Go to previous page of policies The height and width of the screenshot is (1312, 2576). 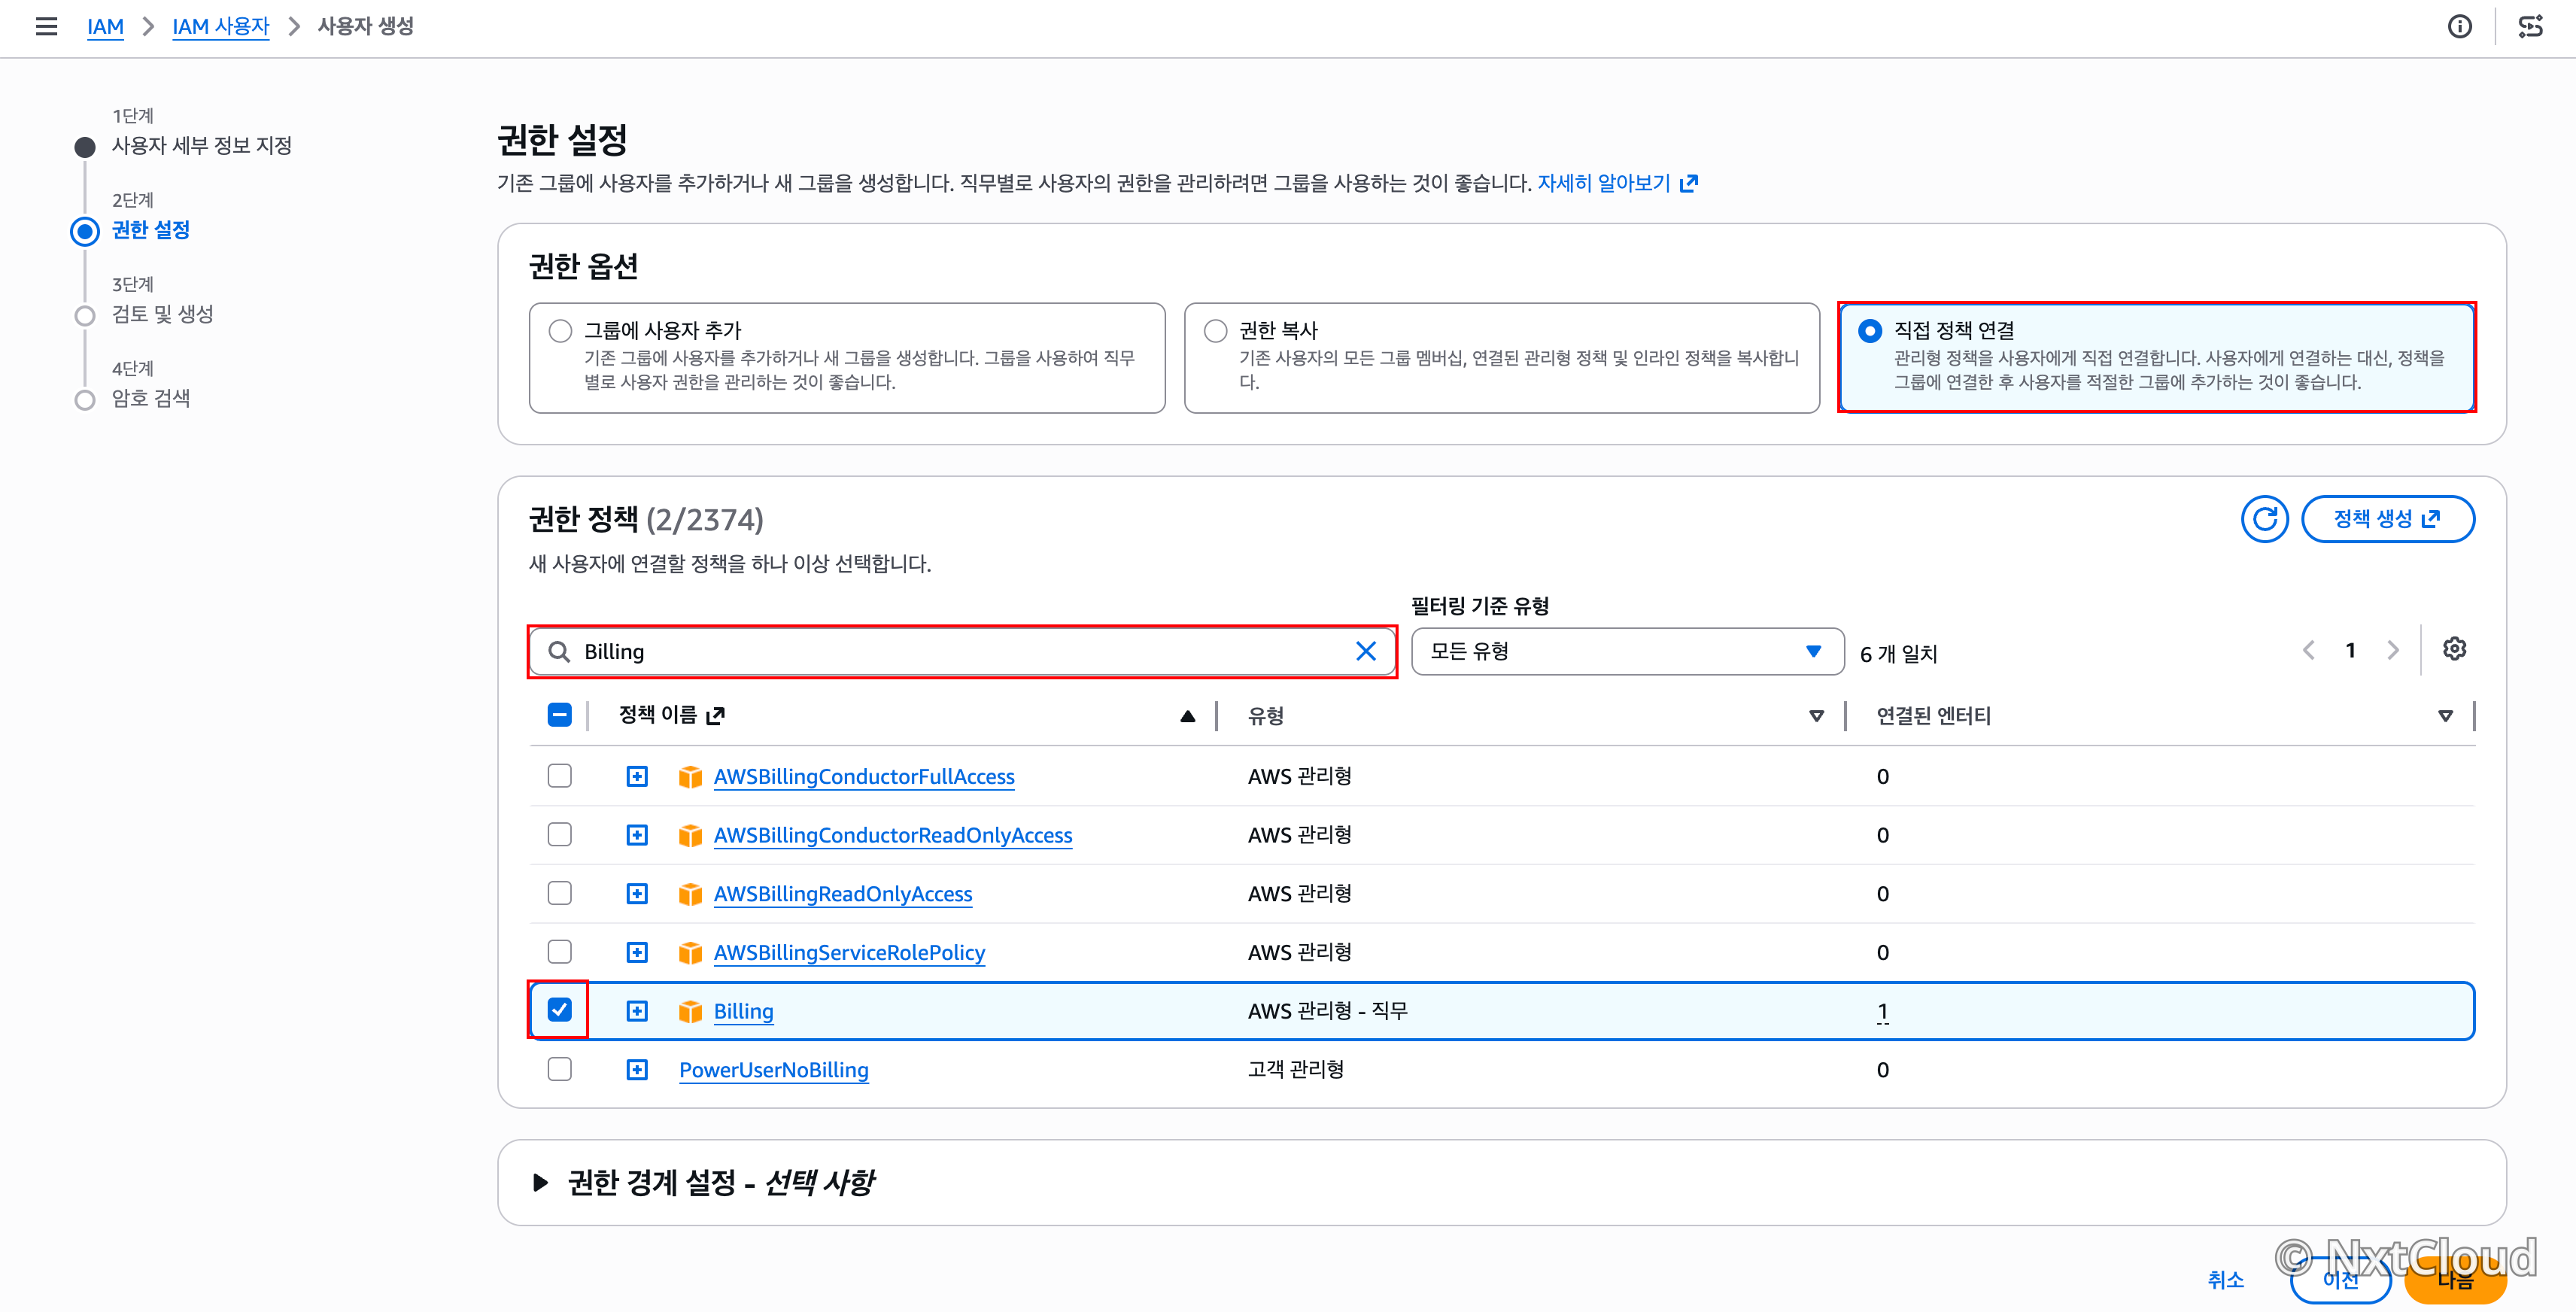coord(2308,651)
